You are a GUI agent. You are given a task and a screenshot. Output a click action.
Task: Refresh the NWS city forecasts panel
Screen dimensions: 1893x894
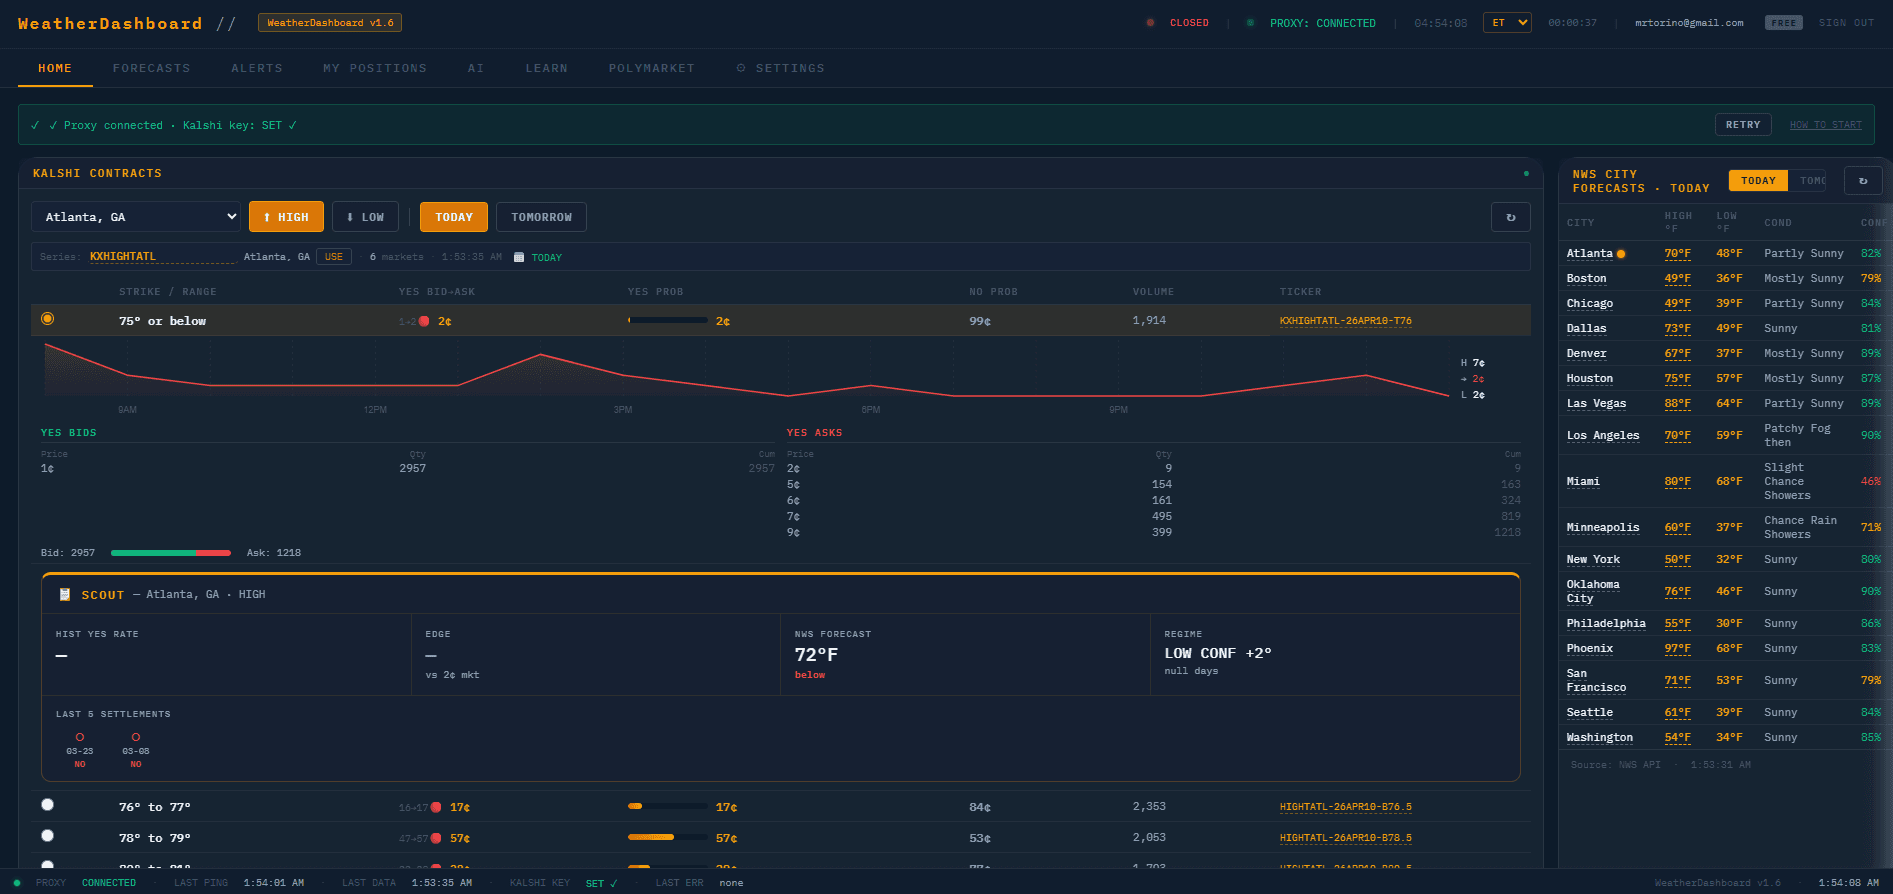point(1862,181)
